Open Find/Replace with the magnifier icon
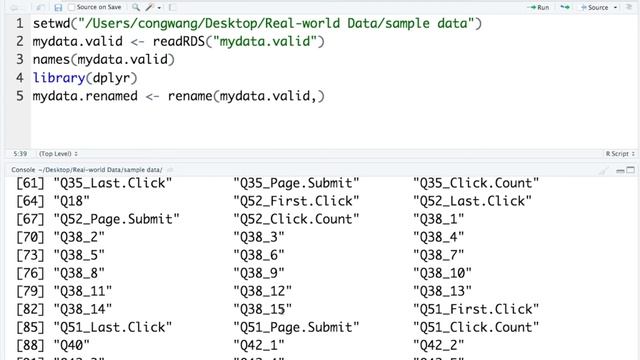Viewport: 640px width, 360px height. [136, 7]
